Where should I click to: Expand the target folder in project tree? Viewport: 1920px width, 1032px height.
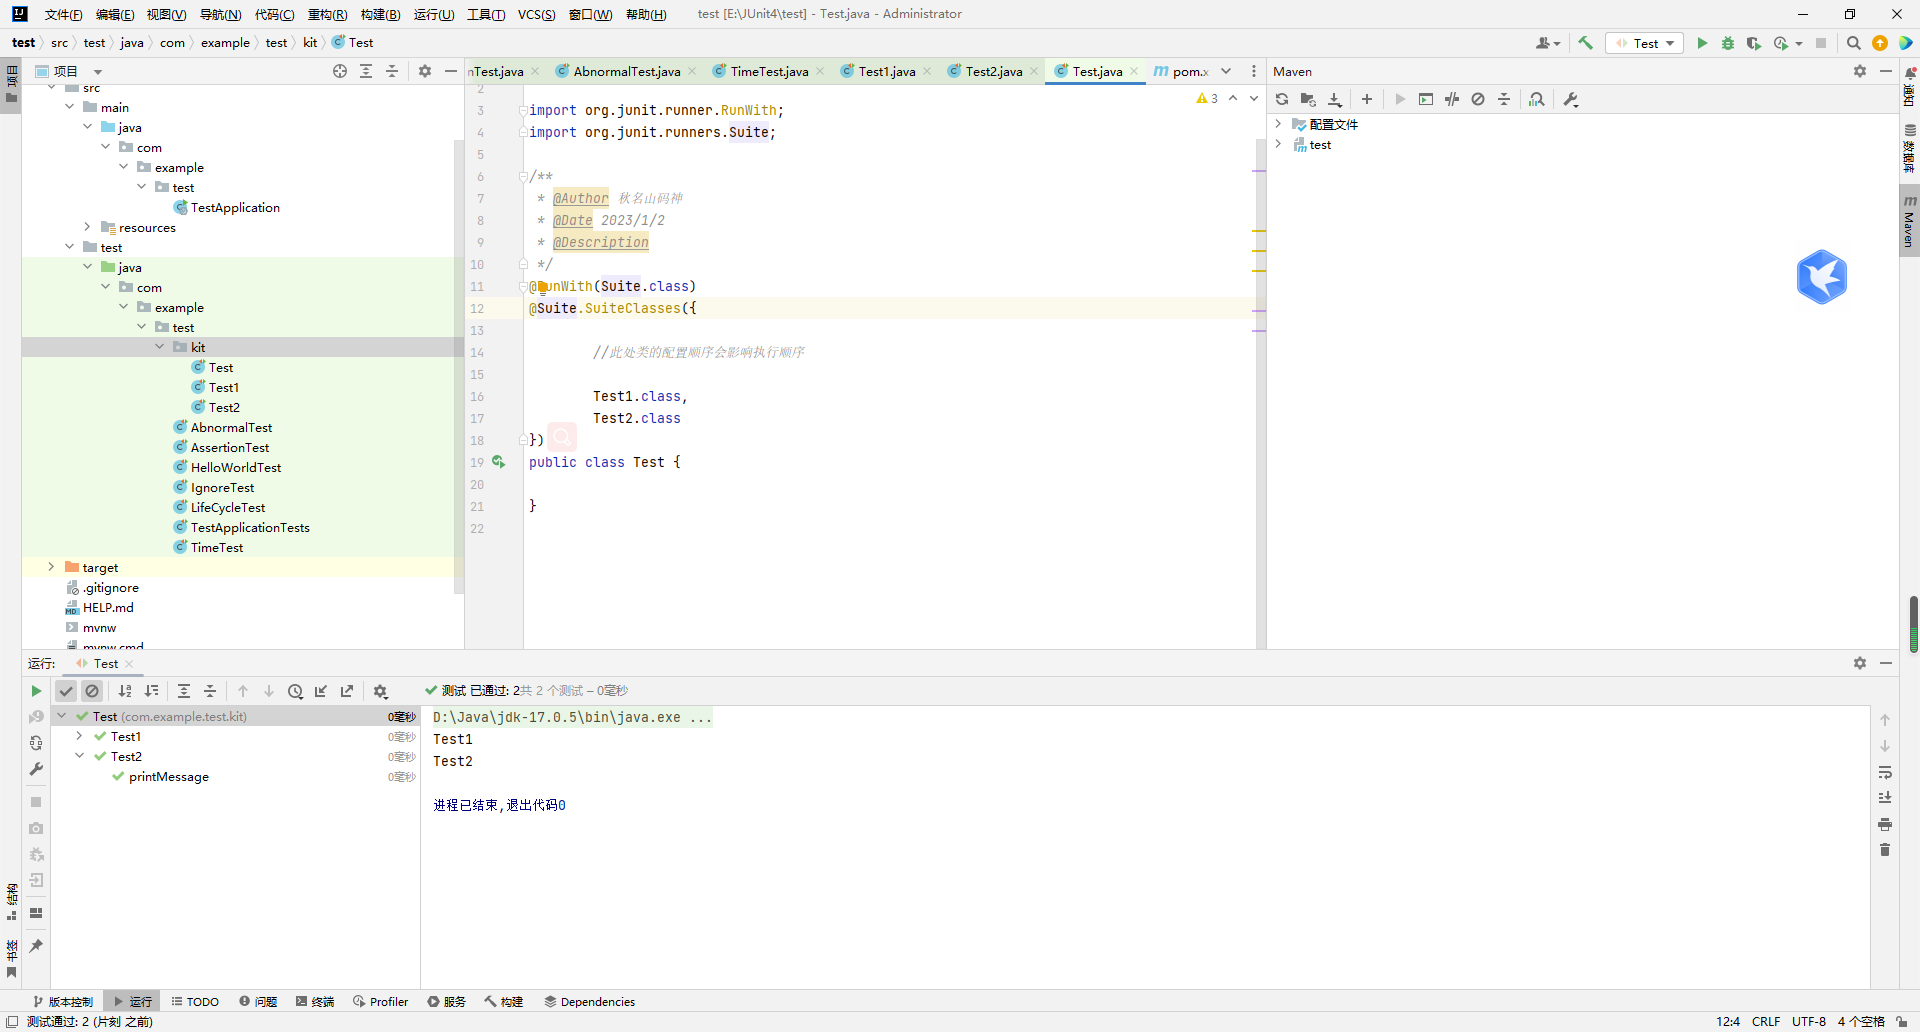(x=51, y=567)
